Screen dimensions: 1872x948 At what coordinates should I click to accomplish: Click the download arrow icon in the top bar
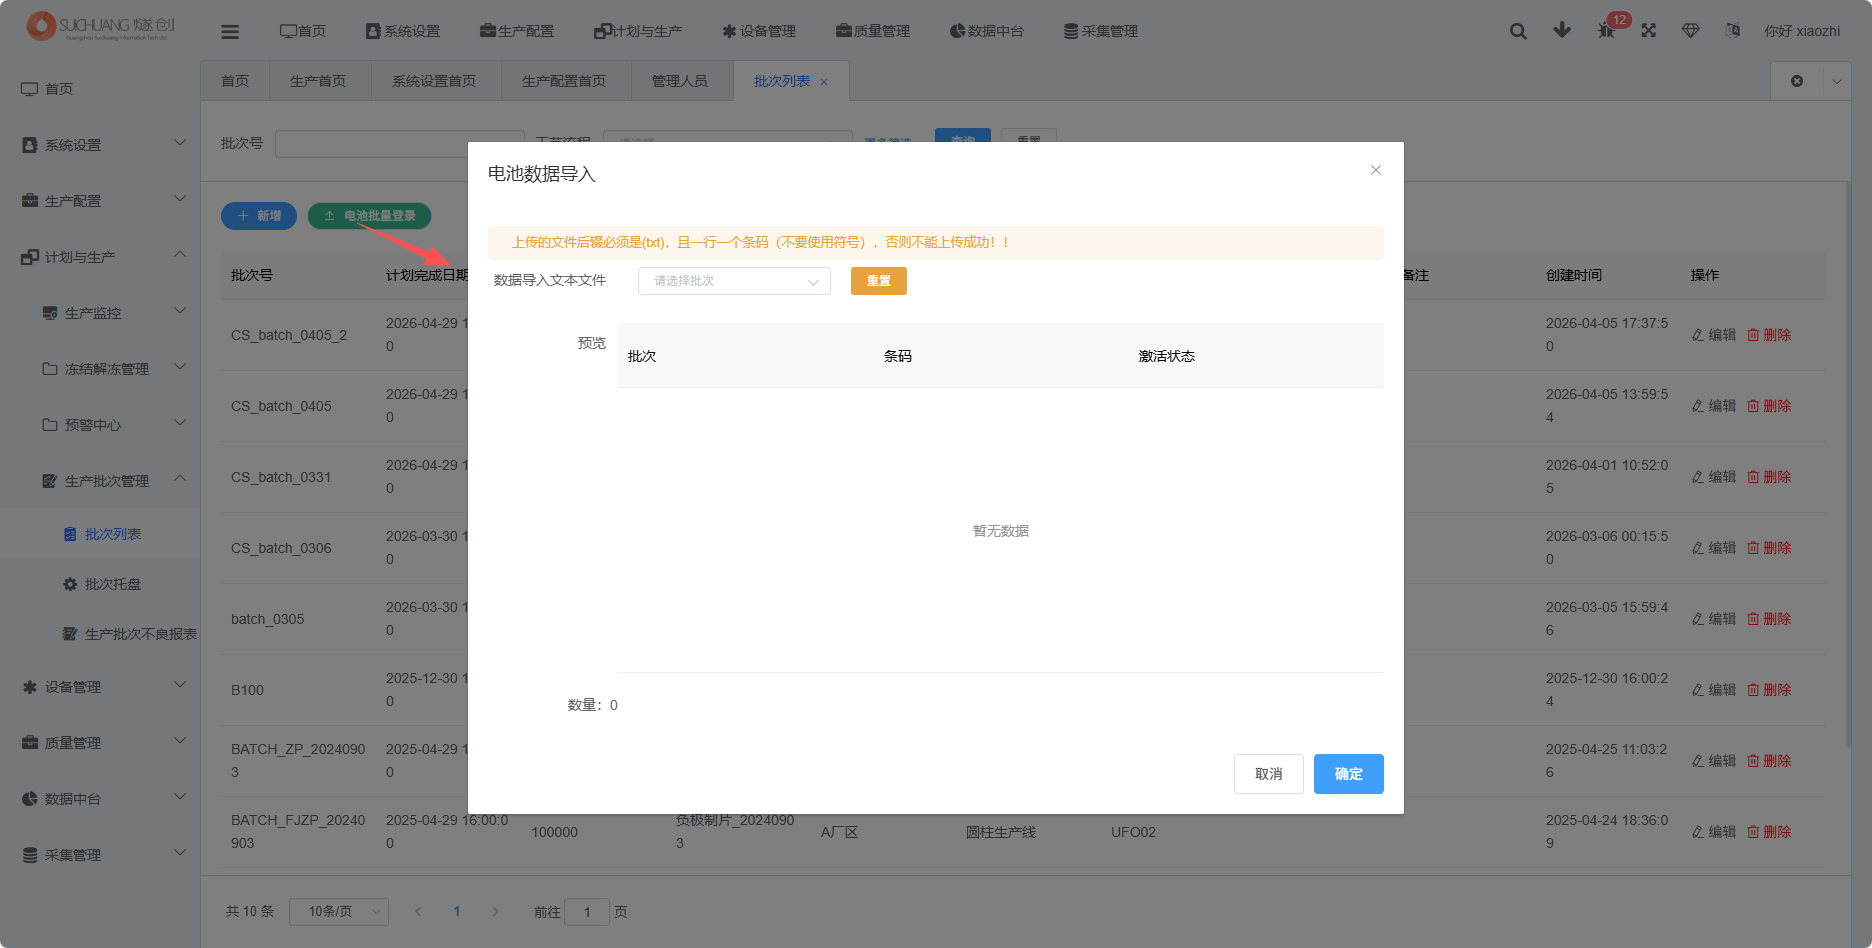1562,30
